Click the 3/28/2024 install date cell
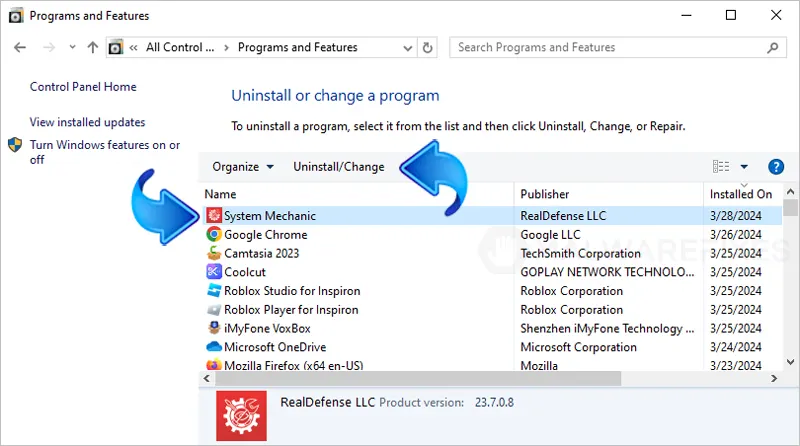This screenshot has height=446, width=800. (736, 216)
